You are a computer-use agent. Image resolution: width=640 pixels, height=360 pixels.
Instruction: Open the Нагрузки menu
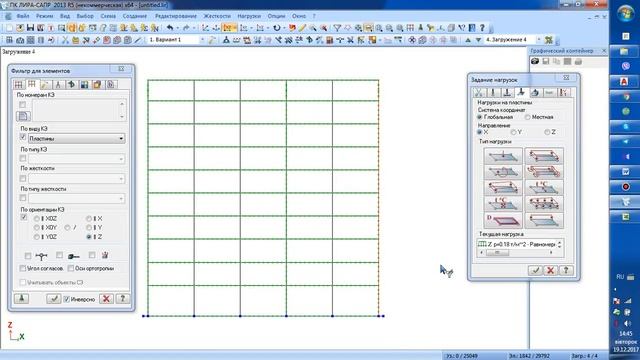point(249,16)
